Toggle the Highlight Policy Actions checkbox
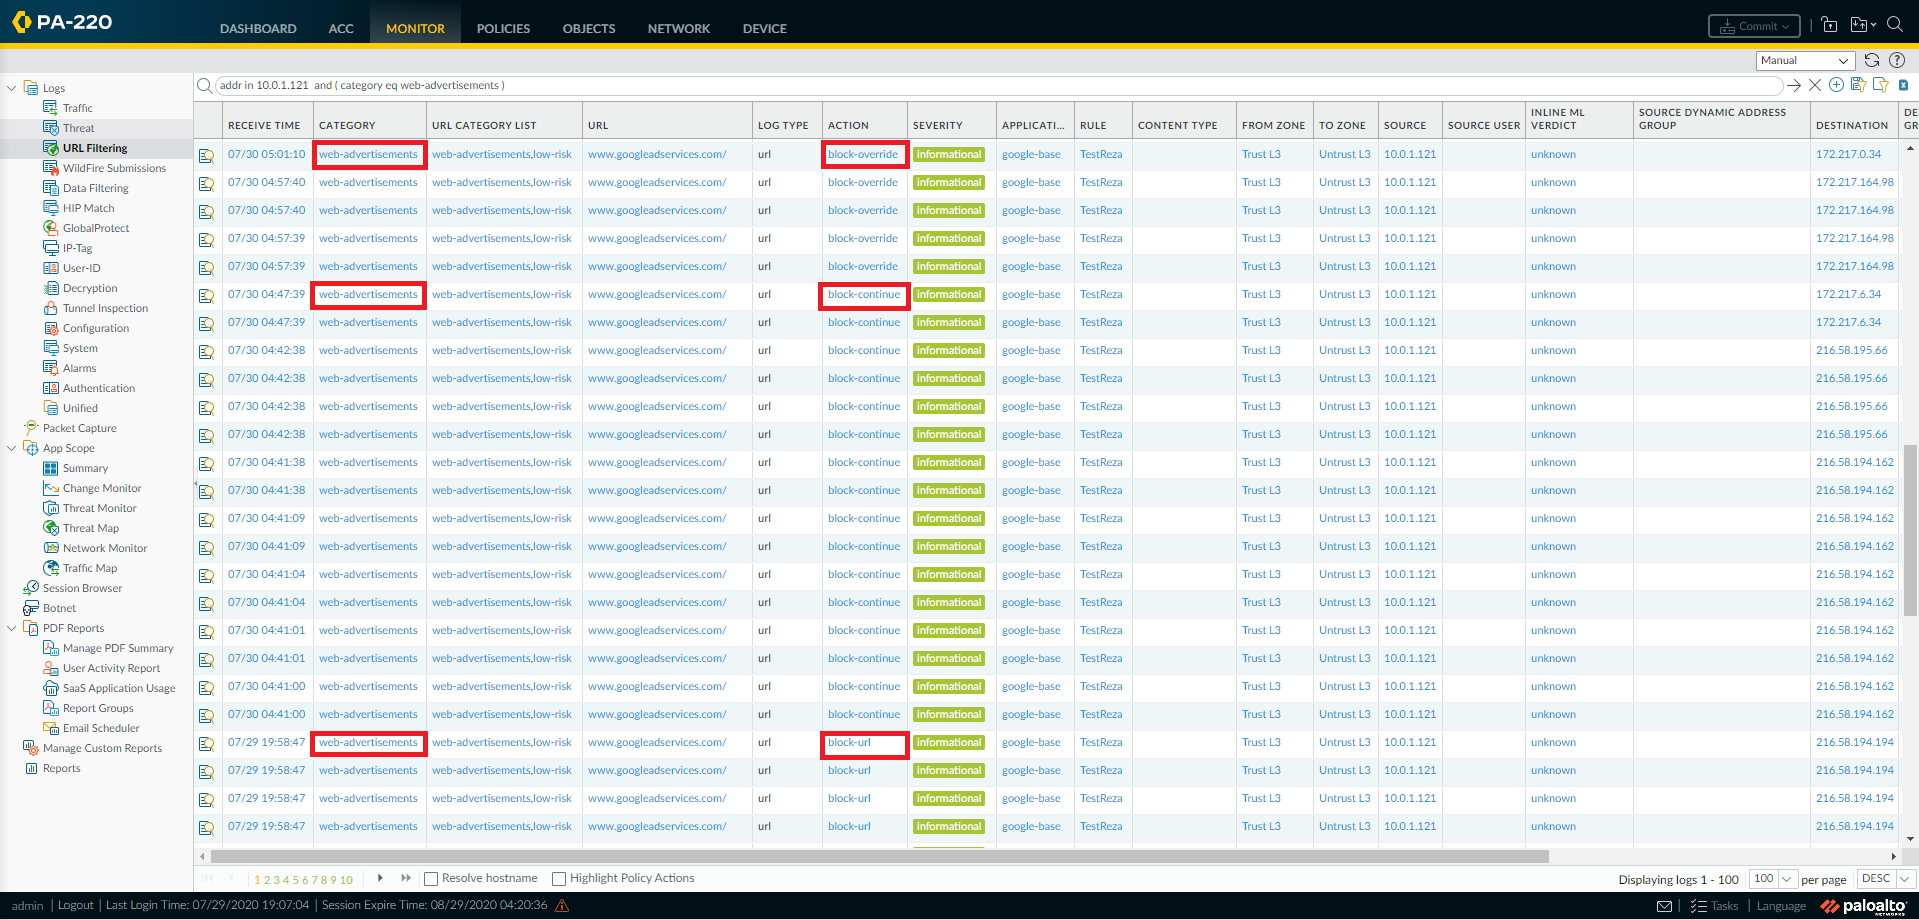 pos(559,879)
